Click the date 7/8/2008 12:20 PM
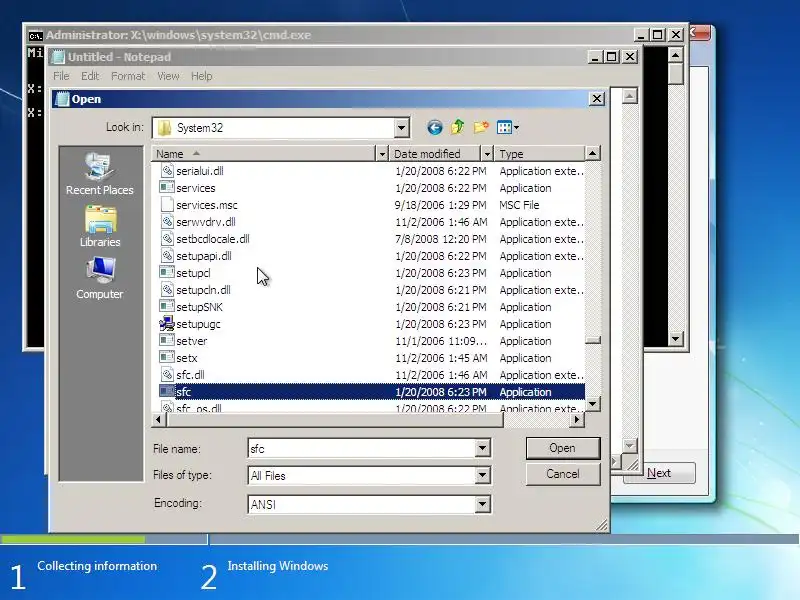Viewport: 800px width, 600px height. click(x=441, y=239)
